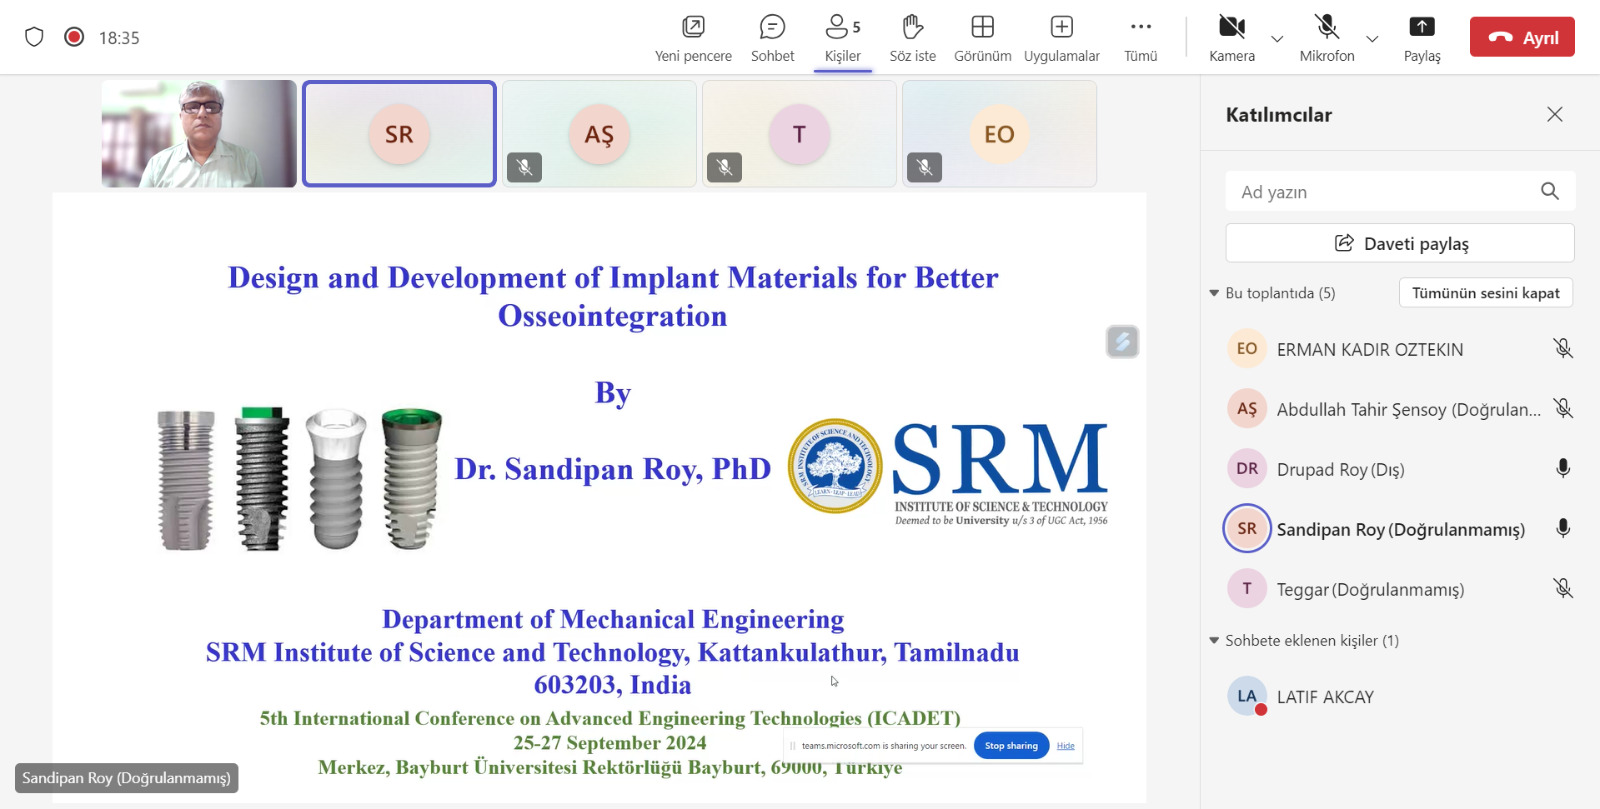Click the Ad yazın search field
The width and height of the screenshot is (1600, 809).
point(1380,191)
